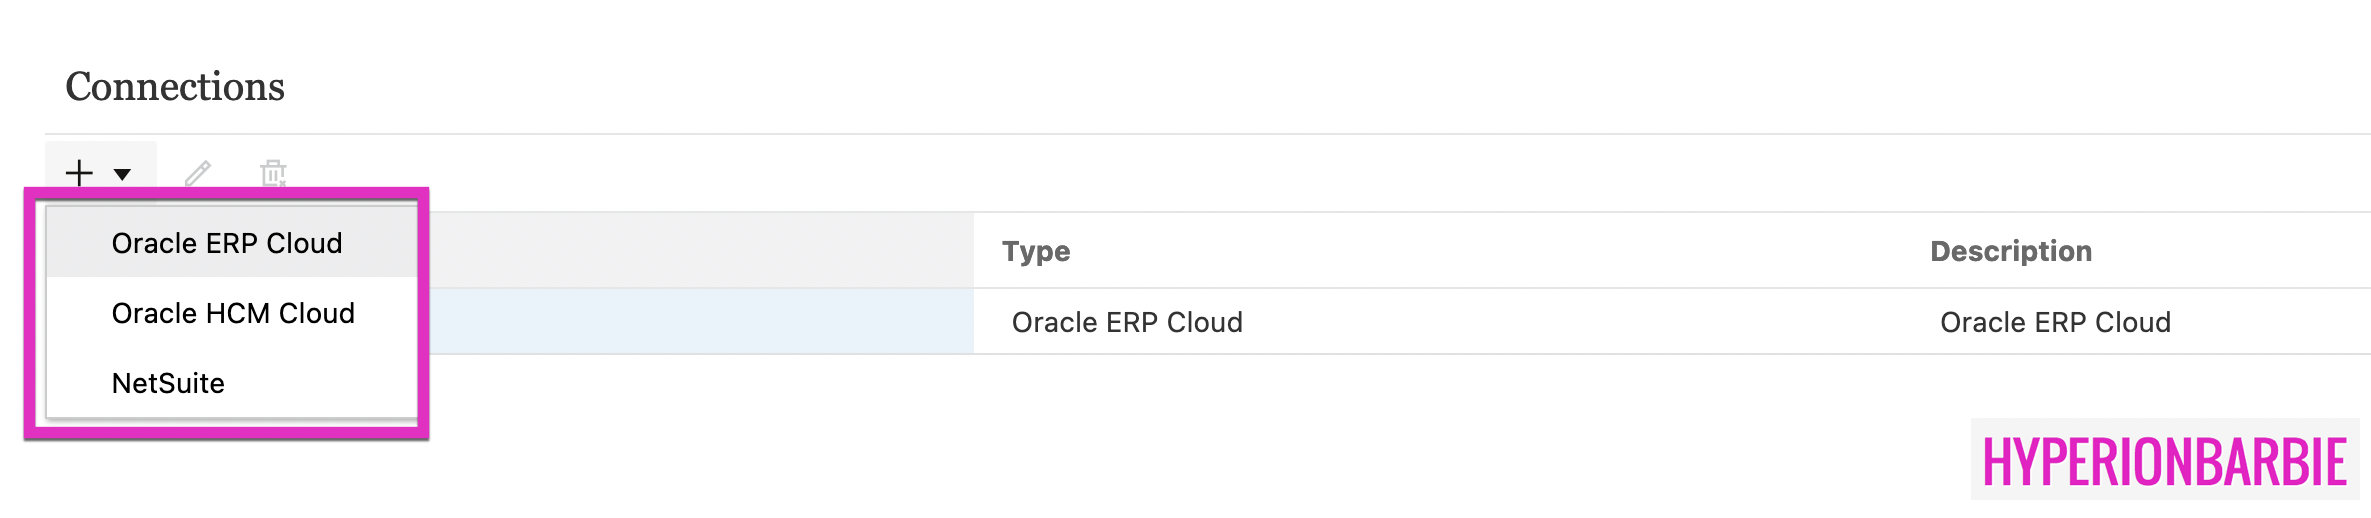
Task: Click the Description column header
Action: pyautogui.click(x=2010, y=251)
